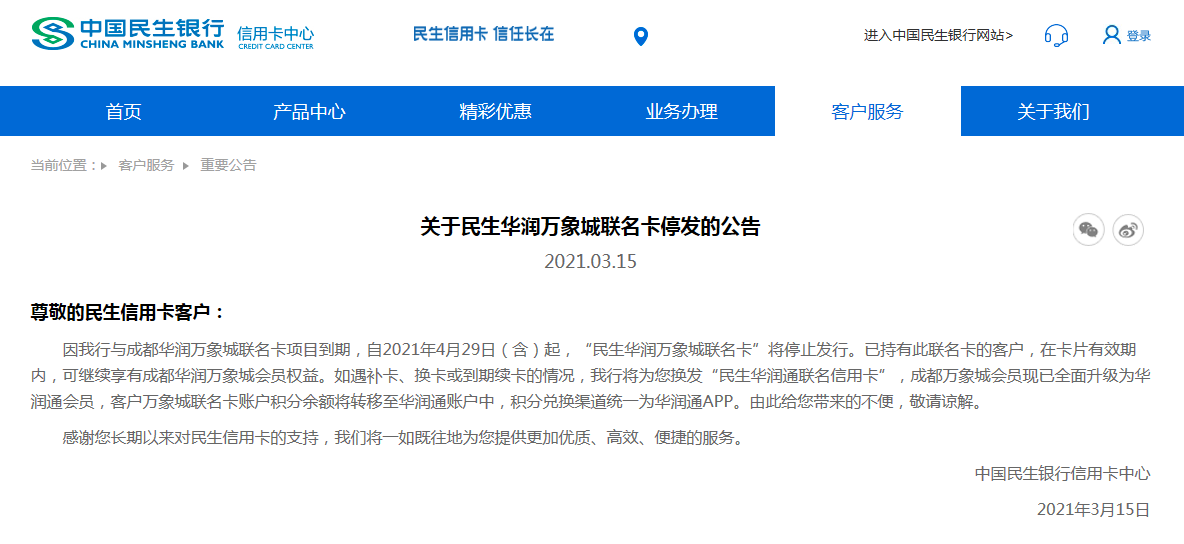Open 业务办理 navigation tab

pyautogui.click(x=682, y=112)
